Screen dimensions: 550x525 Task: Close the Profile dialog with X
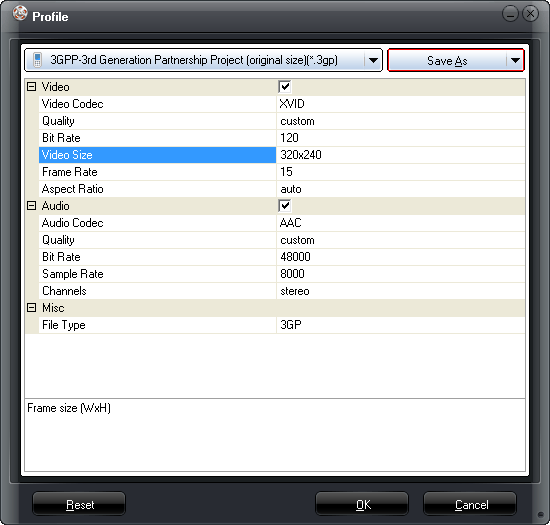coord(530,14)
